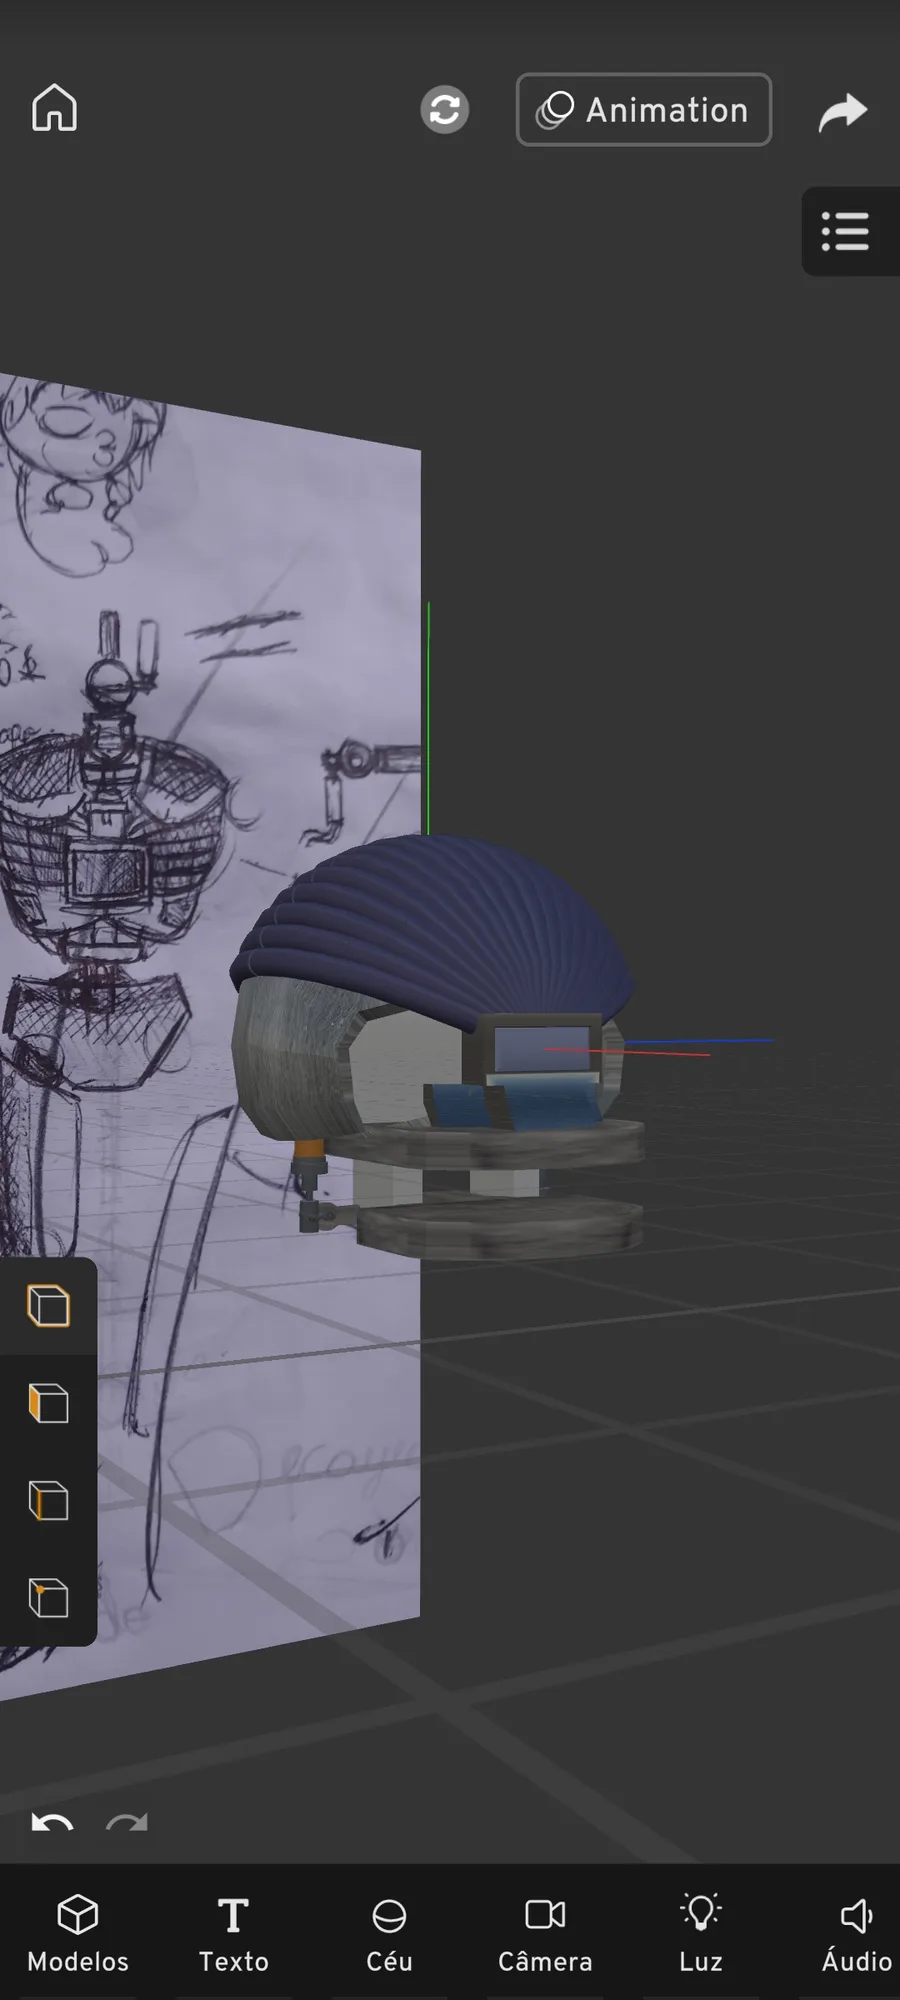
Task: Click the green Y-axis gizmo line
Action: [428, 718]
